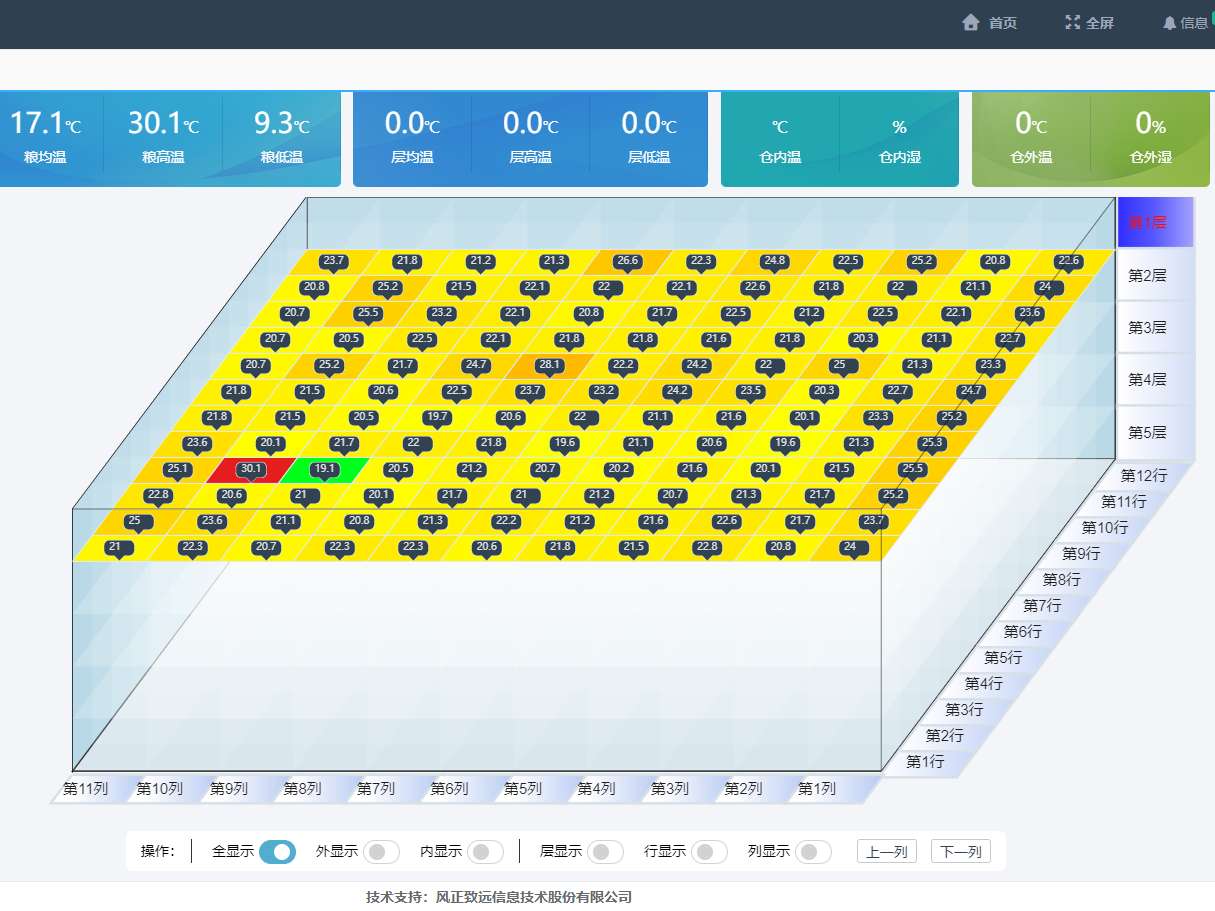The image size is (1215, 911).
Task: Click the green 19.1 temperature marker
Action: [324, 468]
